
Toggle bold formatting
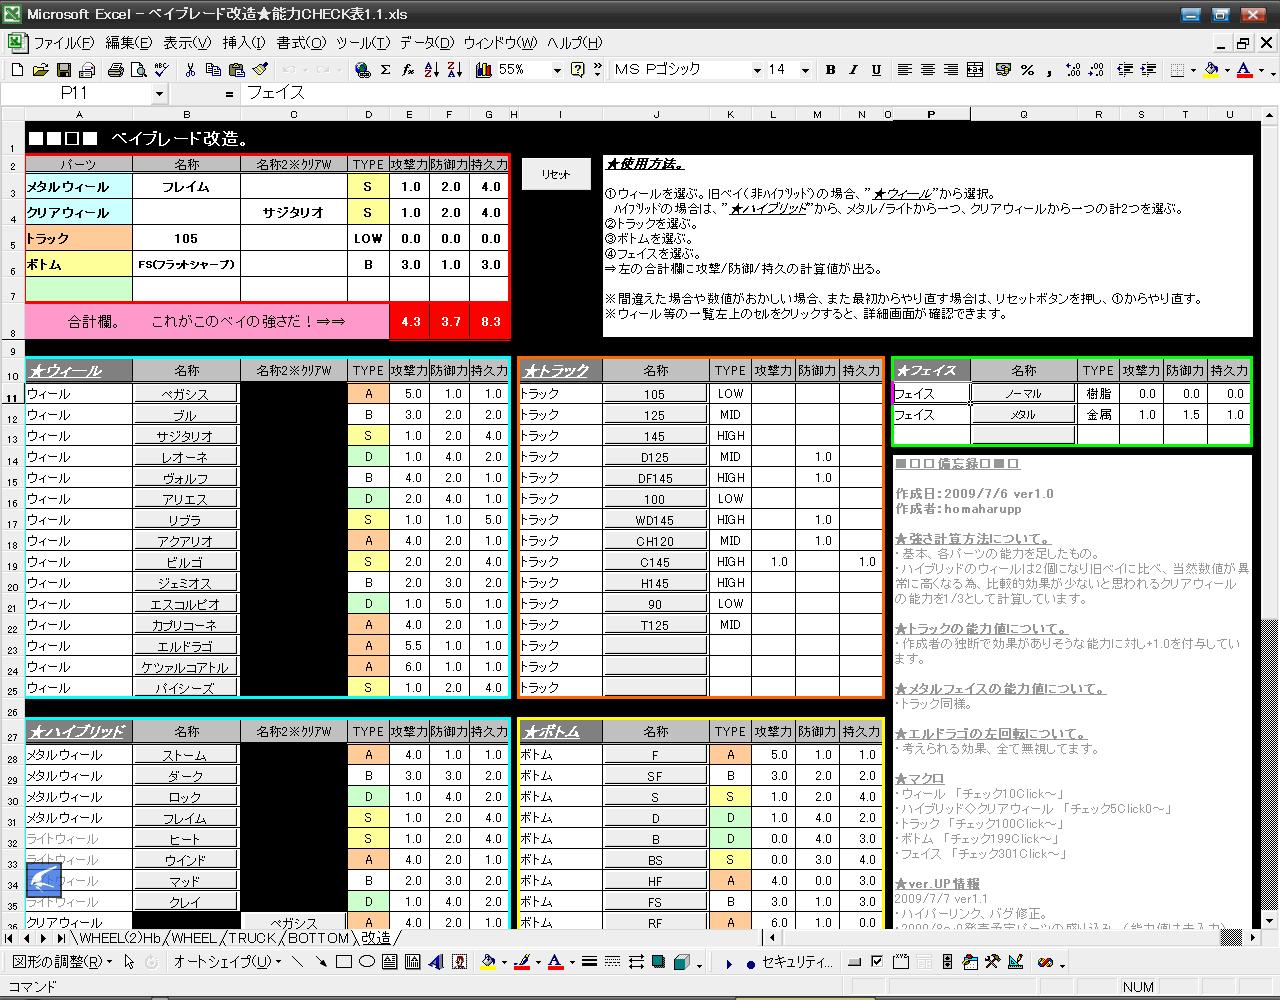(830, 70)
